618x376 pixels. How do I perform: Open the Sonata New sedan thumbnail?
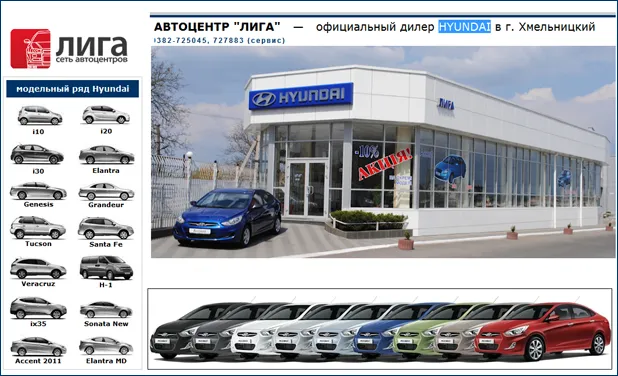tap(106, 310)
